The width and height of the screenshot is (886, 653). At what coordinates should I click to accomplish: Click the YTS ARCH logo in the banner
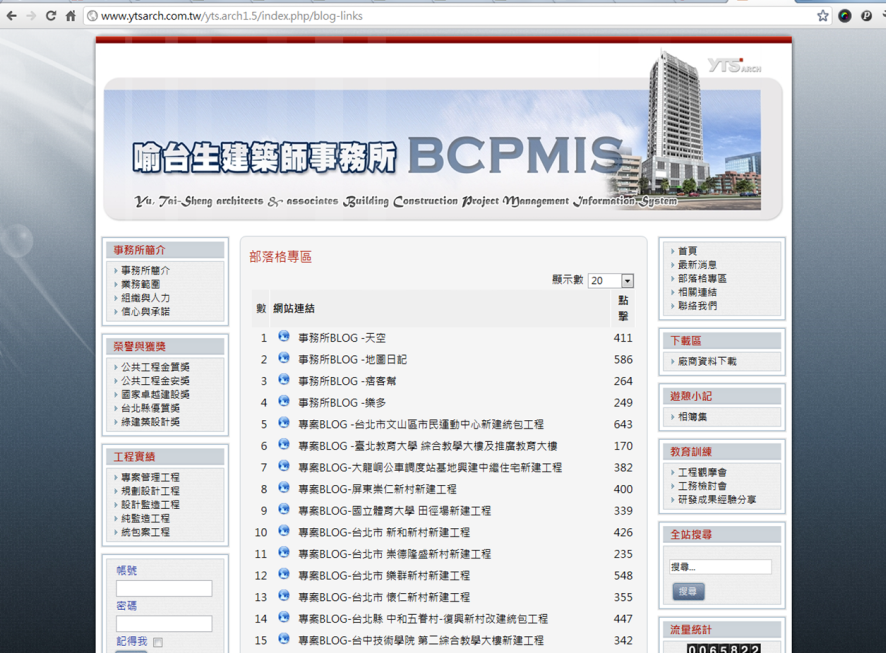pos(734,66)
